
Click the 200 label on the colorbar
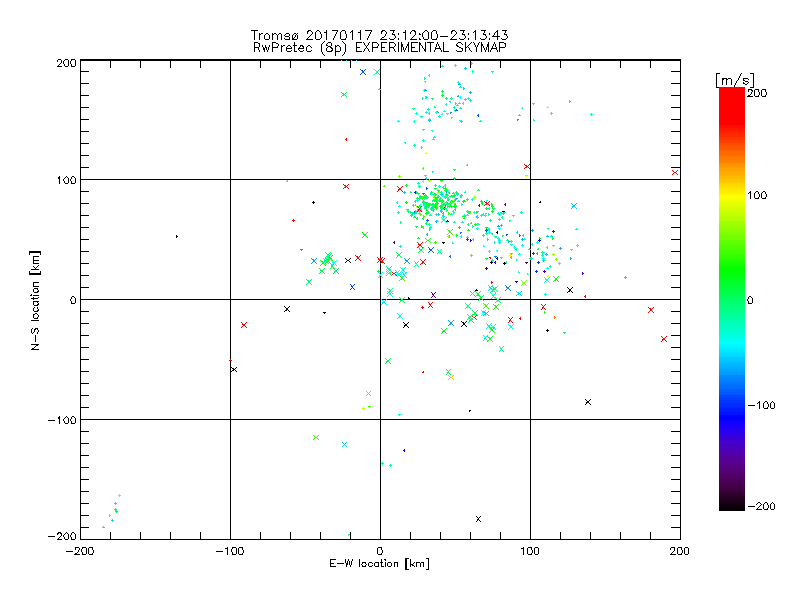(757, 93)
